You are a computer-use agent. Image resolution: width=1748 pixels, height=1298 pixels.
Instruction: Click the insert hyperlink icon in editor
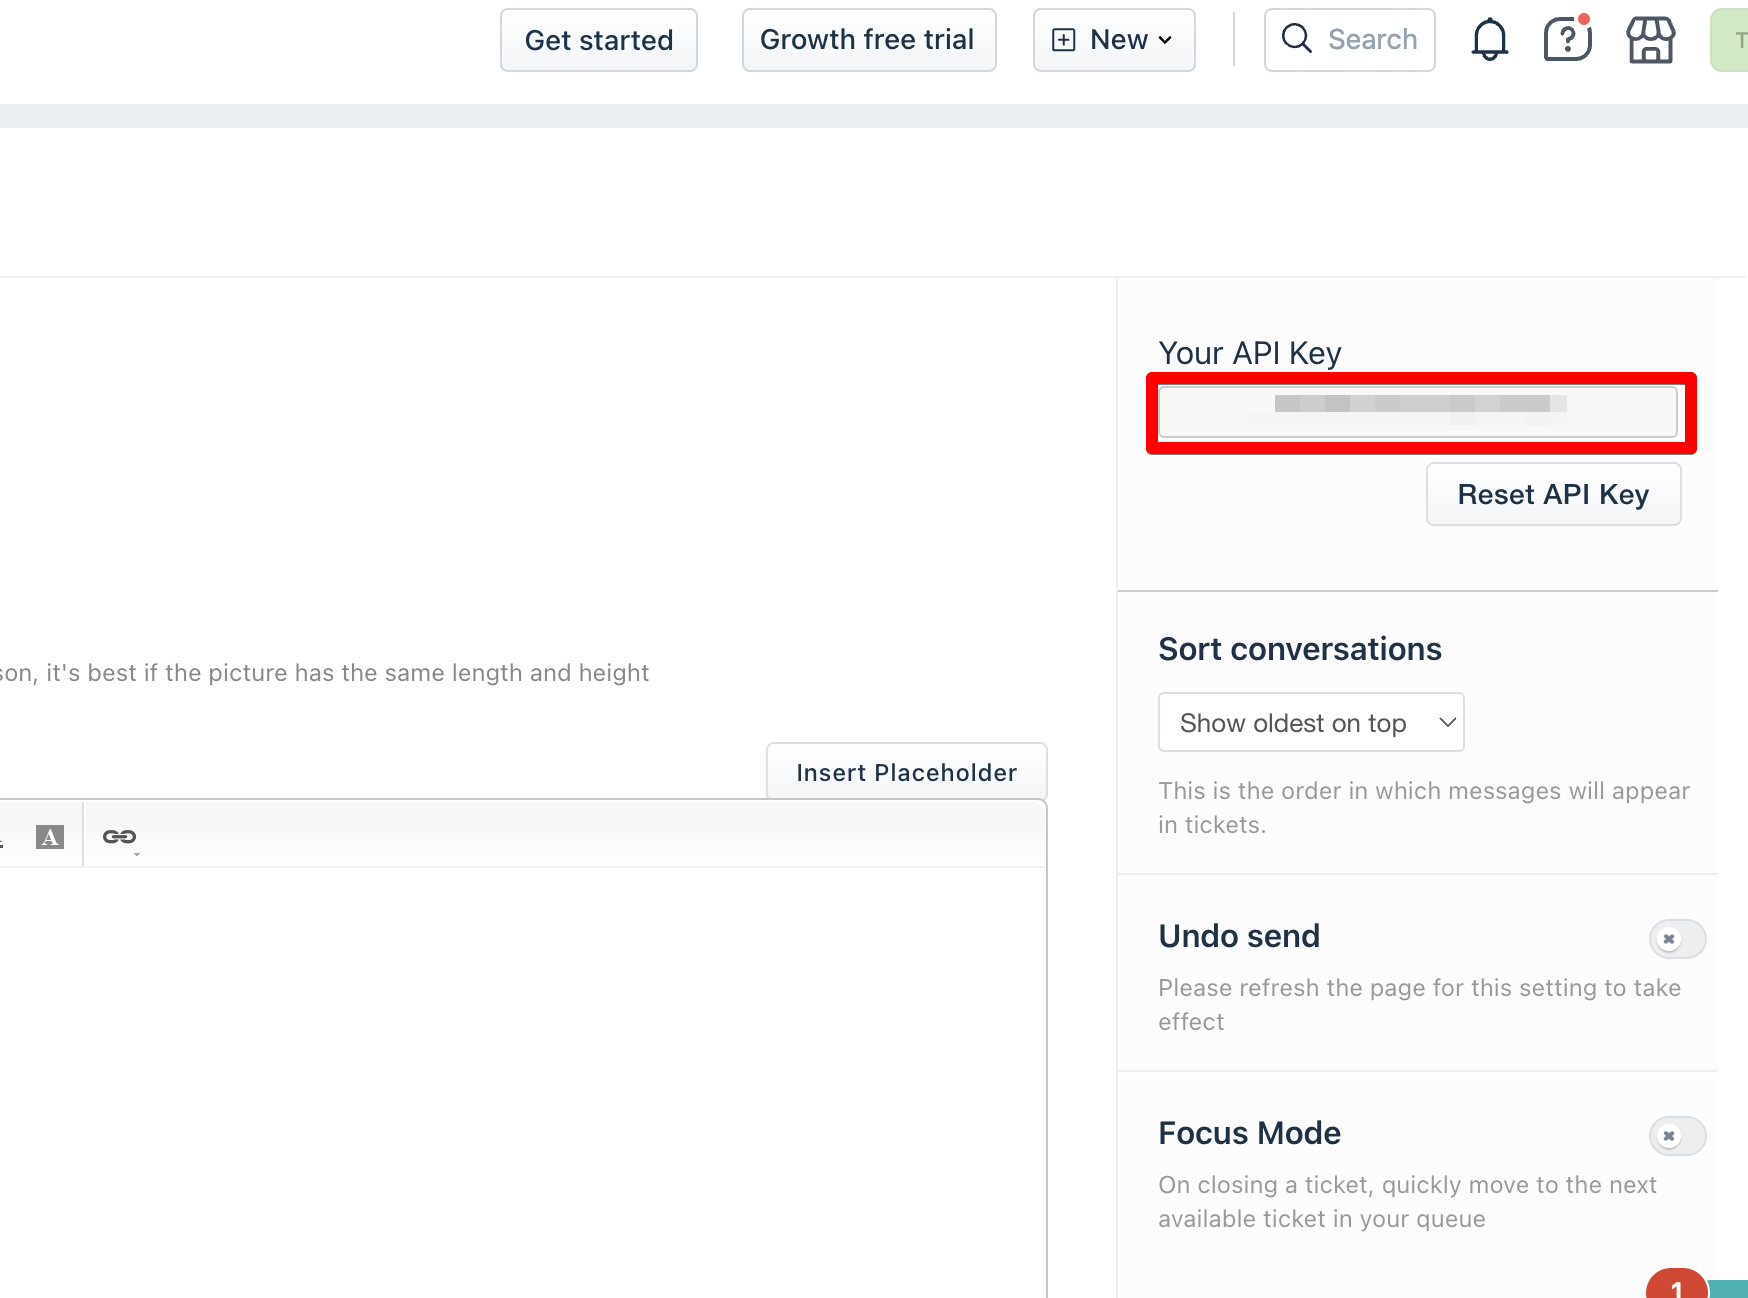[x=119, y=837]
